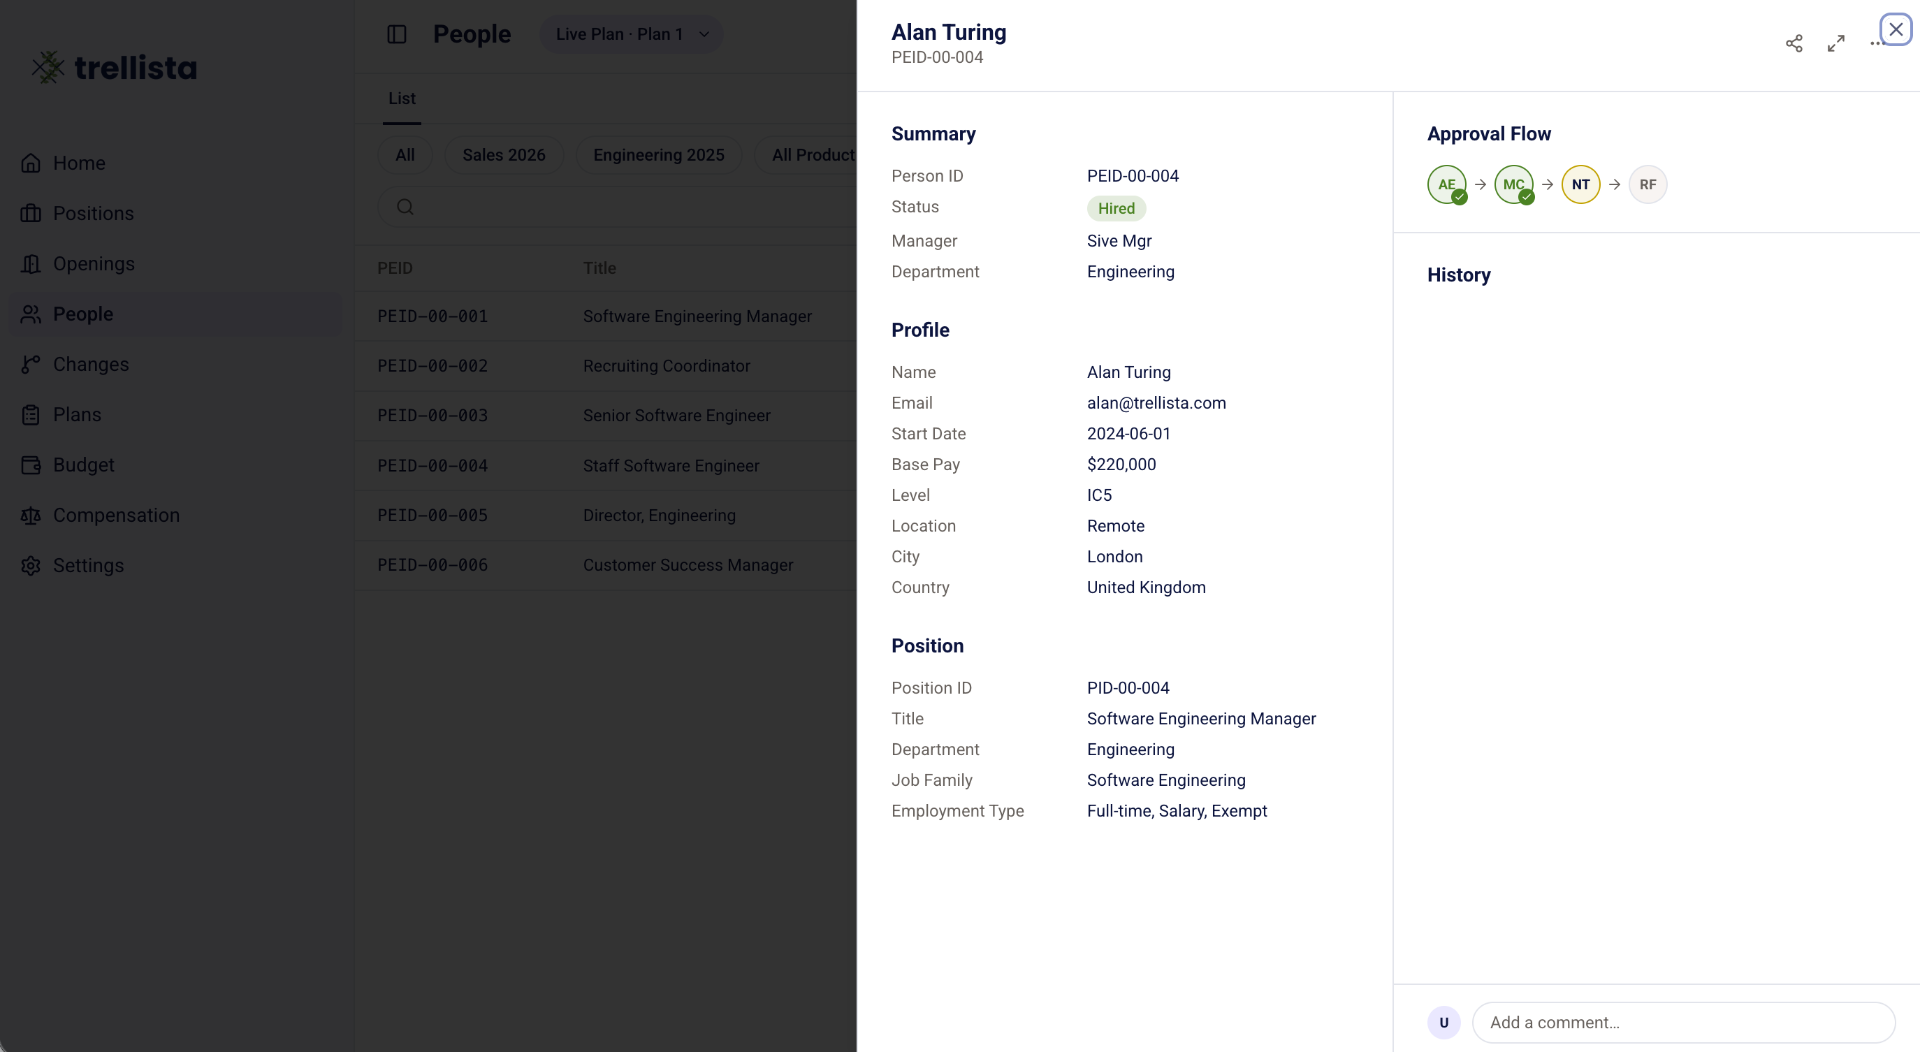Open Changes in the sidebar
Image resolution: width=1920 pixels, height=1052 pixels.
[175, 364]
